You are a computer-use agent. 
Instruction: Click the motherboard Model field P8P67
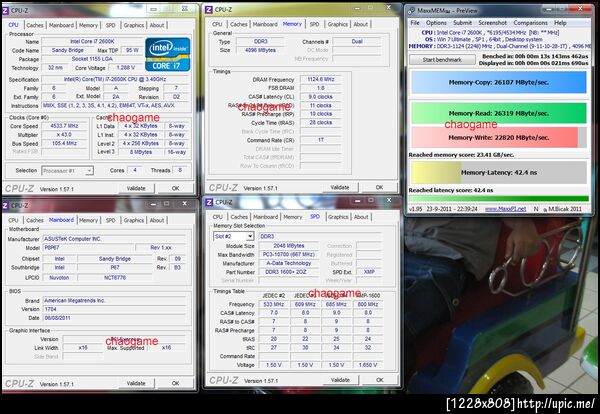pyautogui.click(x=89, y=248)
